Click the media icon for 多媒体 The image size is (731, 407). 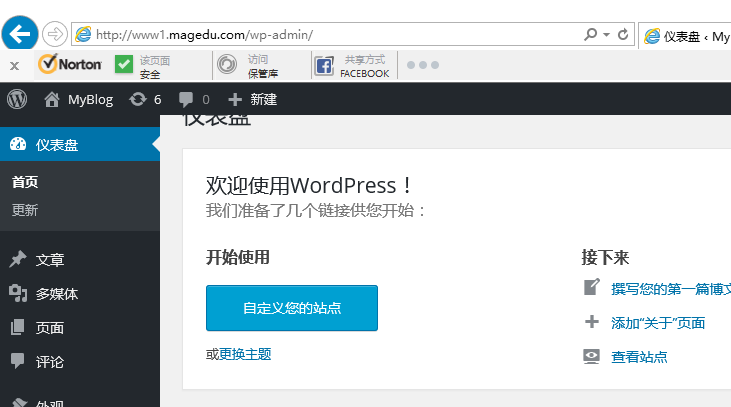pyautogui.click(x=18, y=293)
